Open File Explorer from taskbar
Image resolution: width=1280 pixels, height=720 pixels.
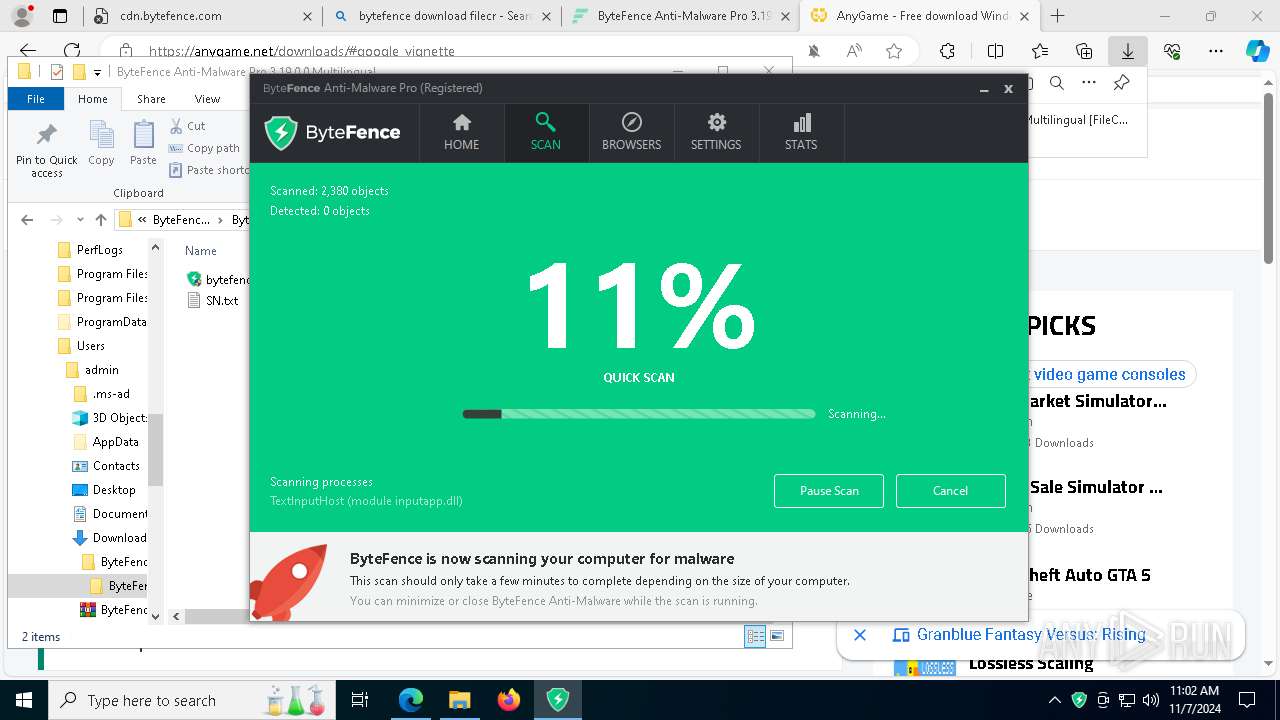(x=459, y=700)
